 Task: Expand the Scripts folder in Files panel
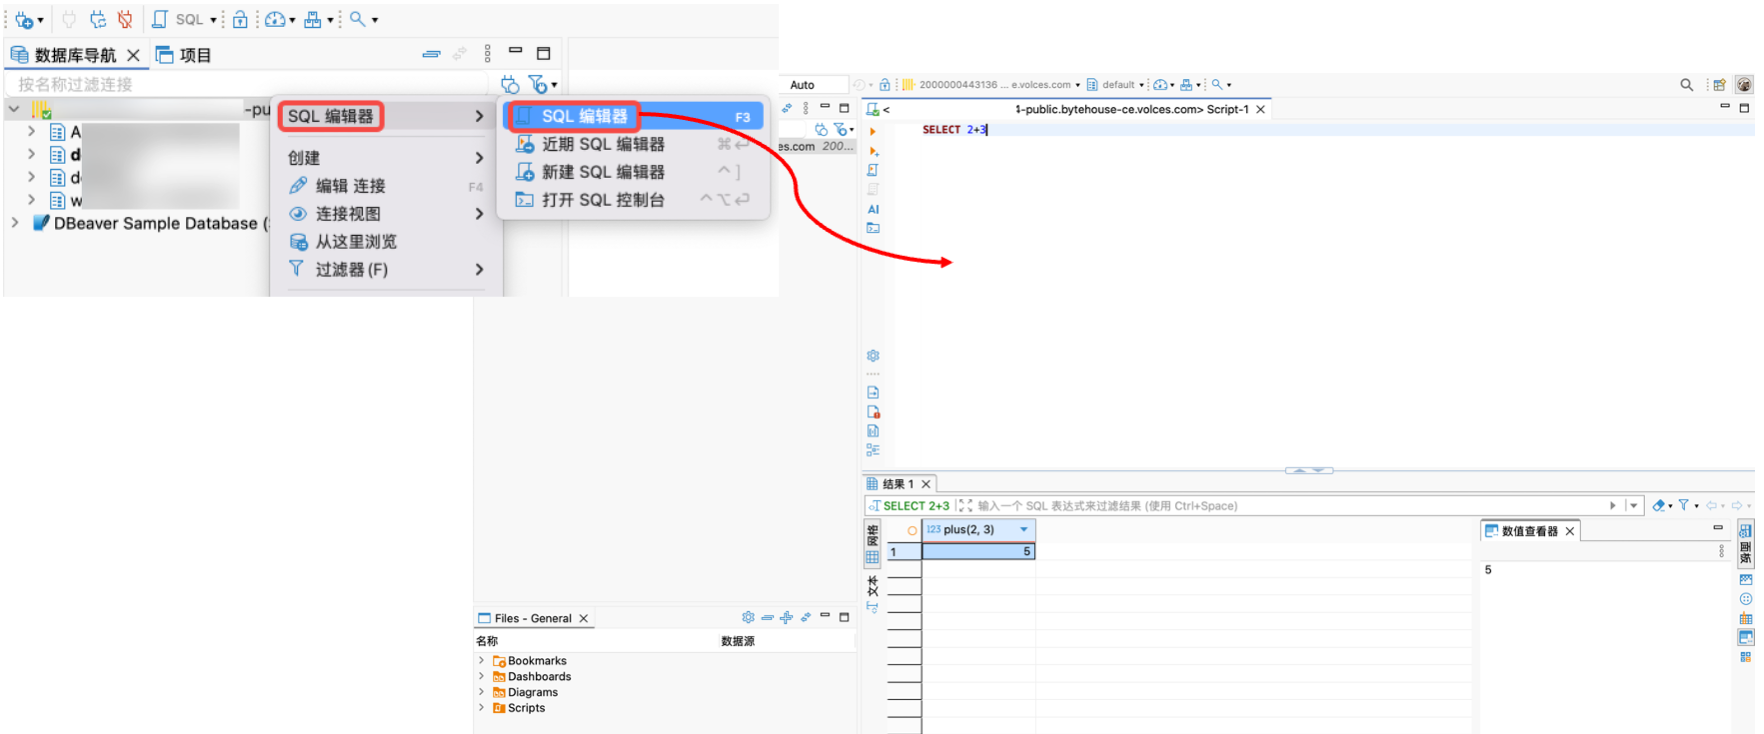[x=481, y=708]
